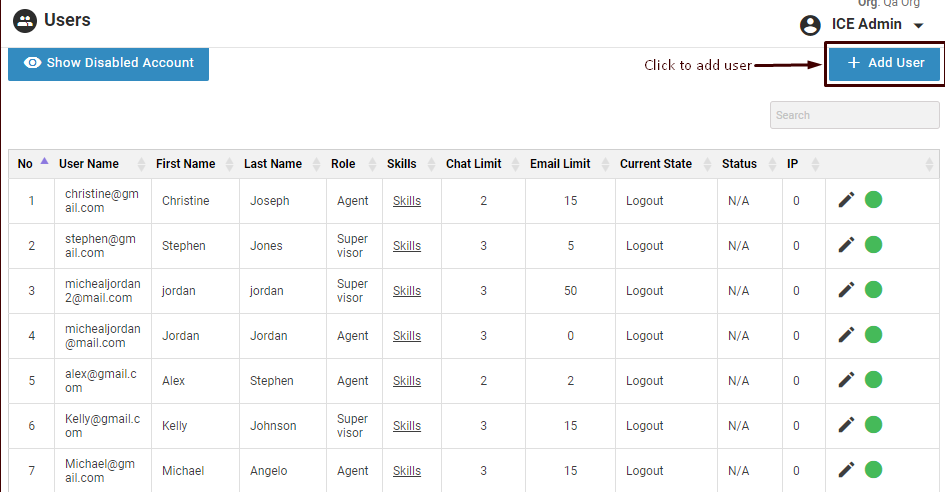Viewport: 945px width, 492px height.
Task: Show disabled accounts with eye button
Action: point(108,63)
